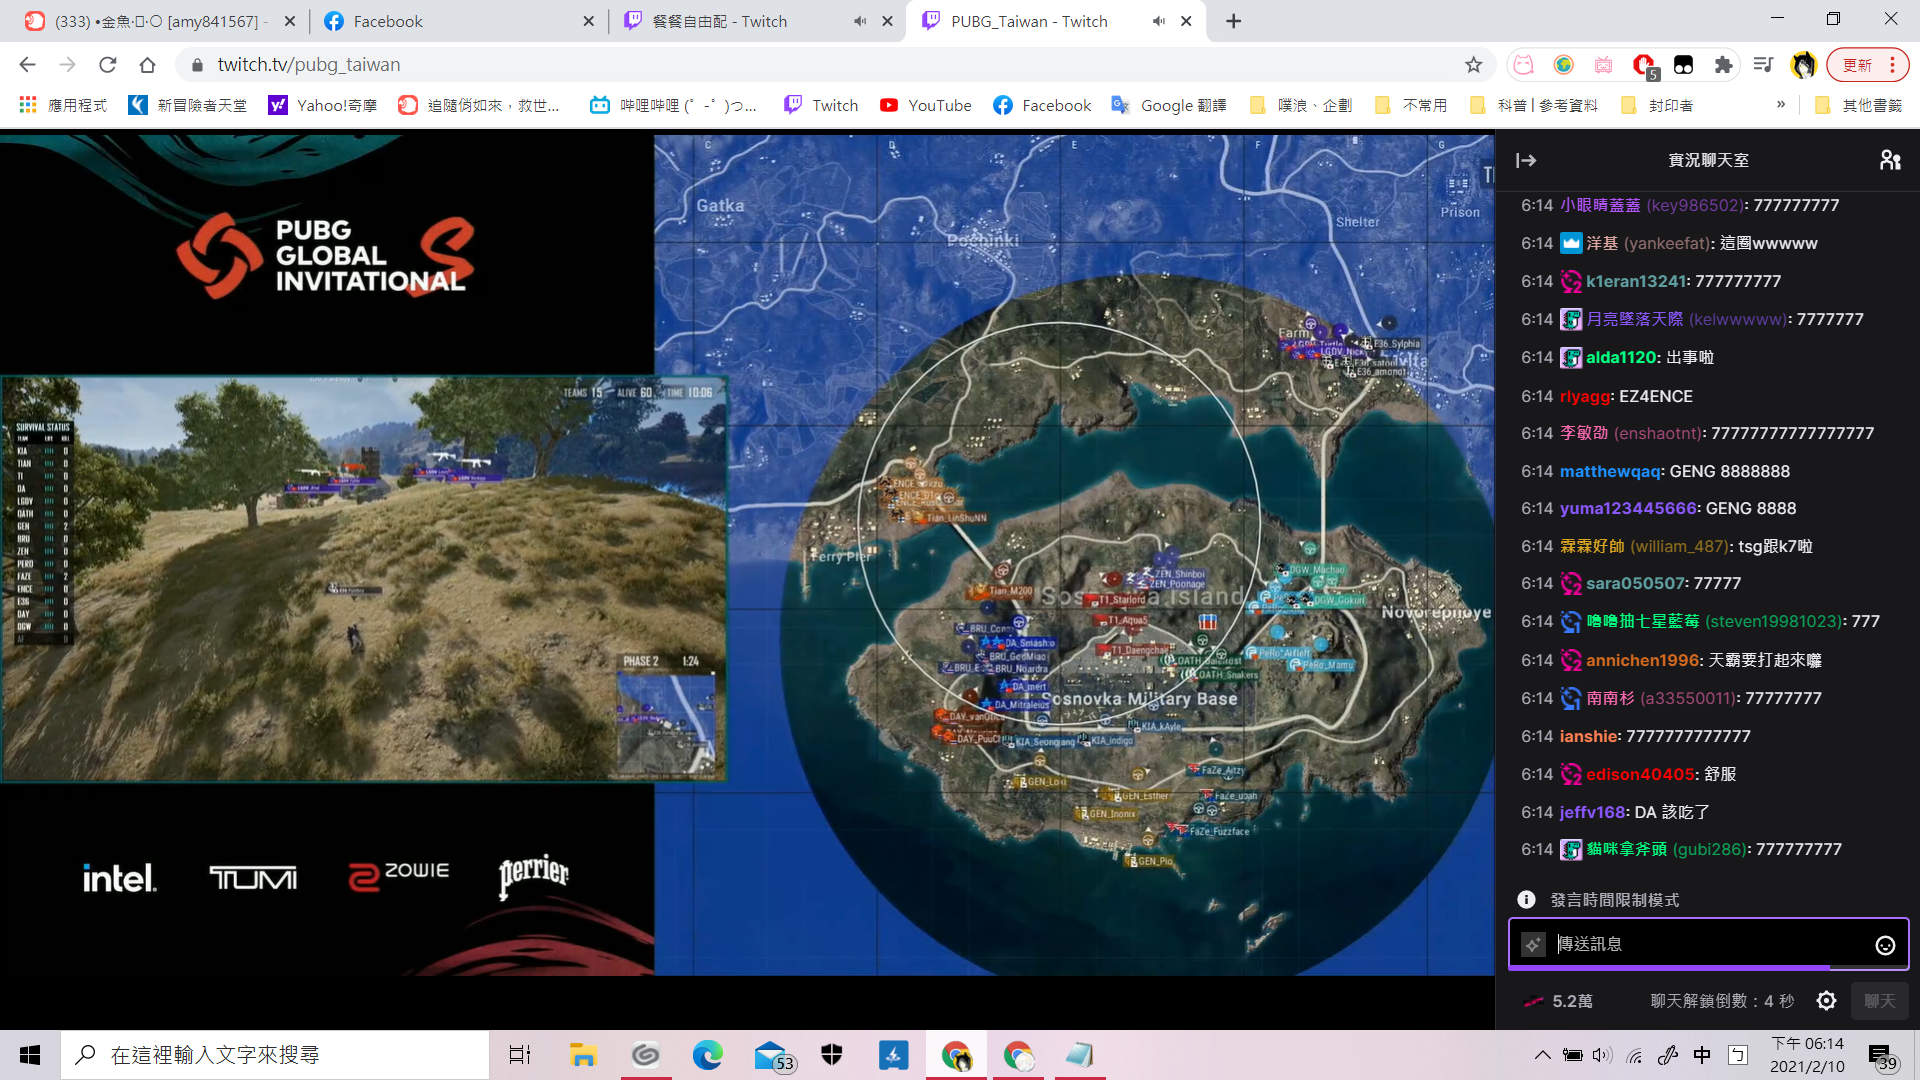Click username k1eran13241 in chat
Image resolution: width=1920 pixels, height=1080 pixels.
point(1636,281)
